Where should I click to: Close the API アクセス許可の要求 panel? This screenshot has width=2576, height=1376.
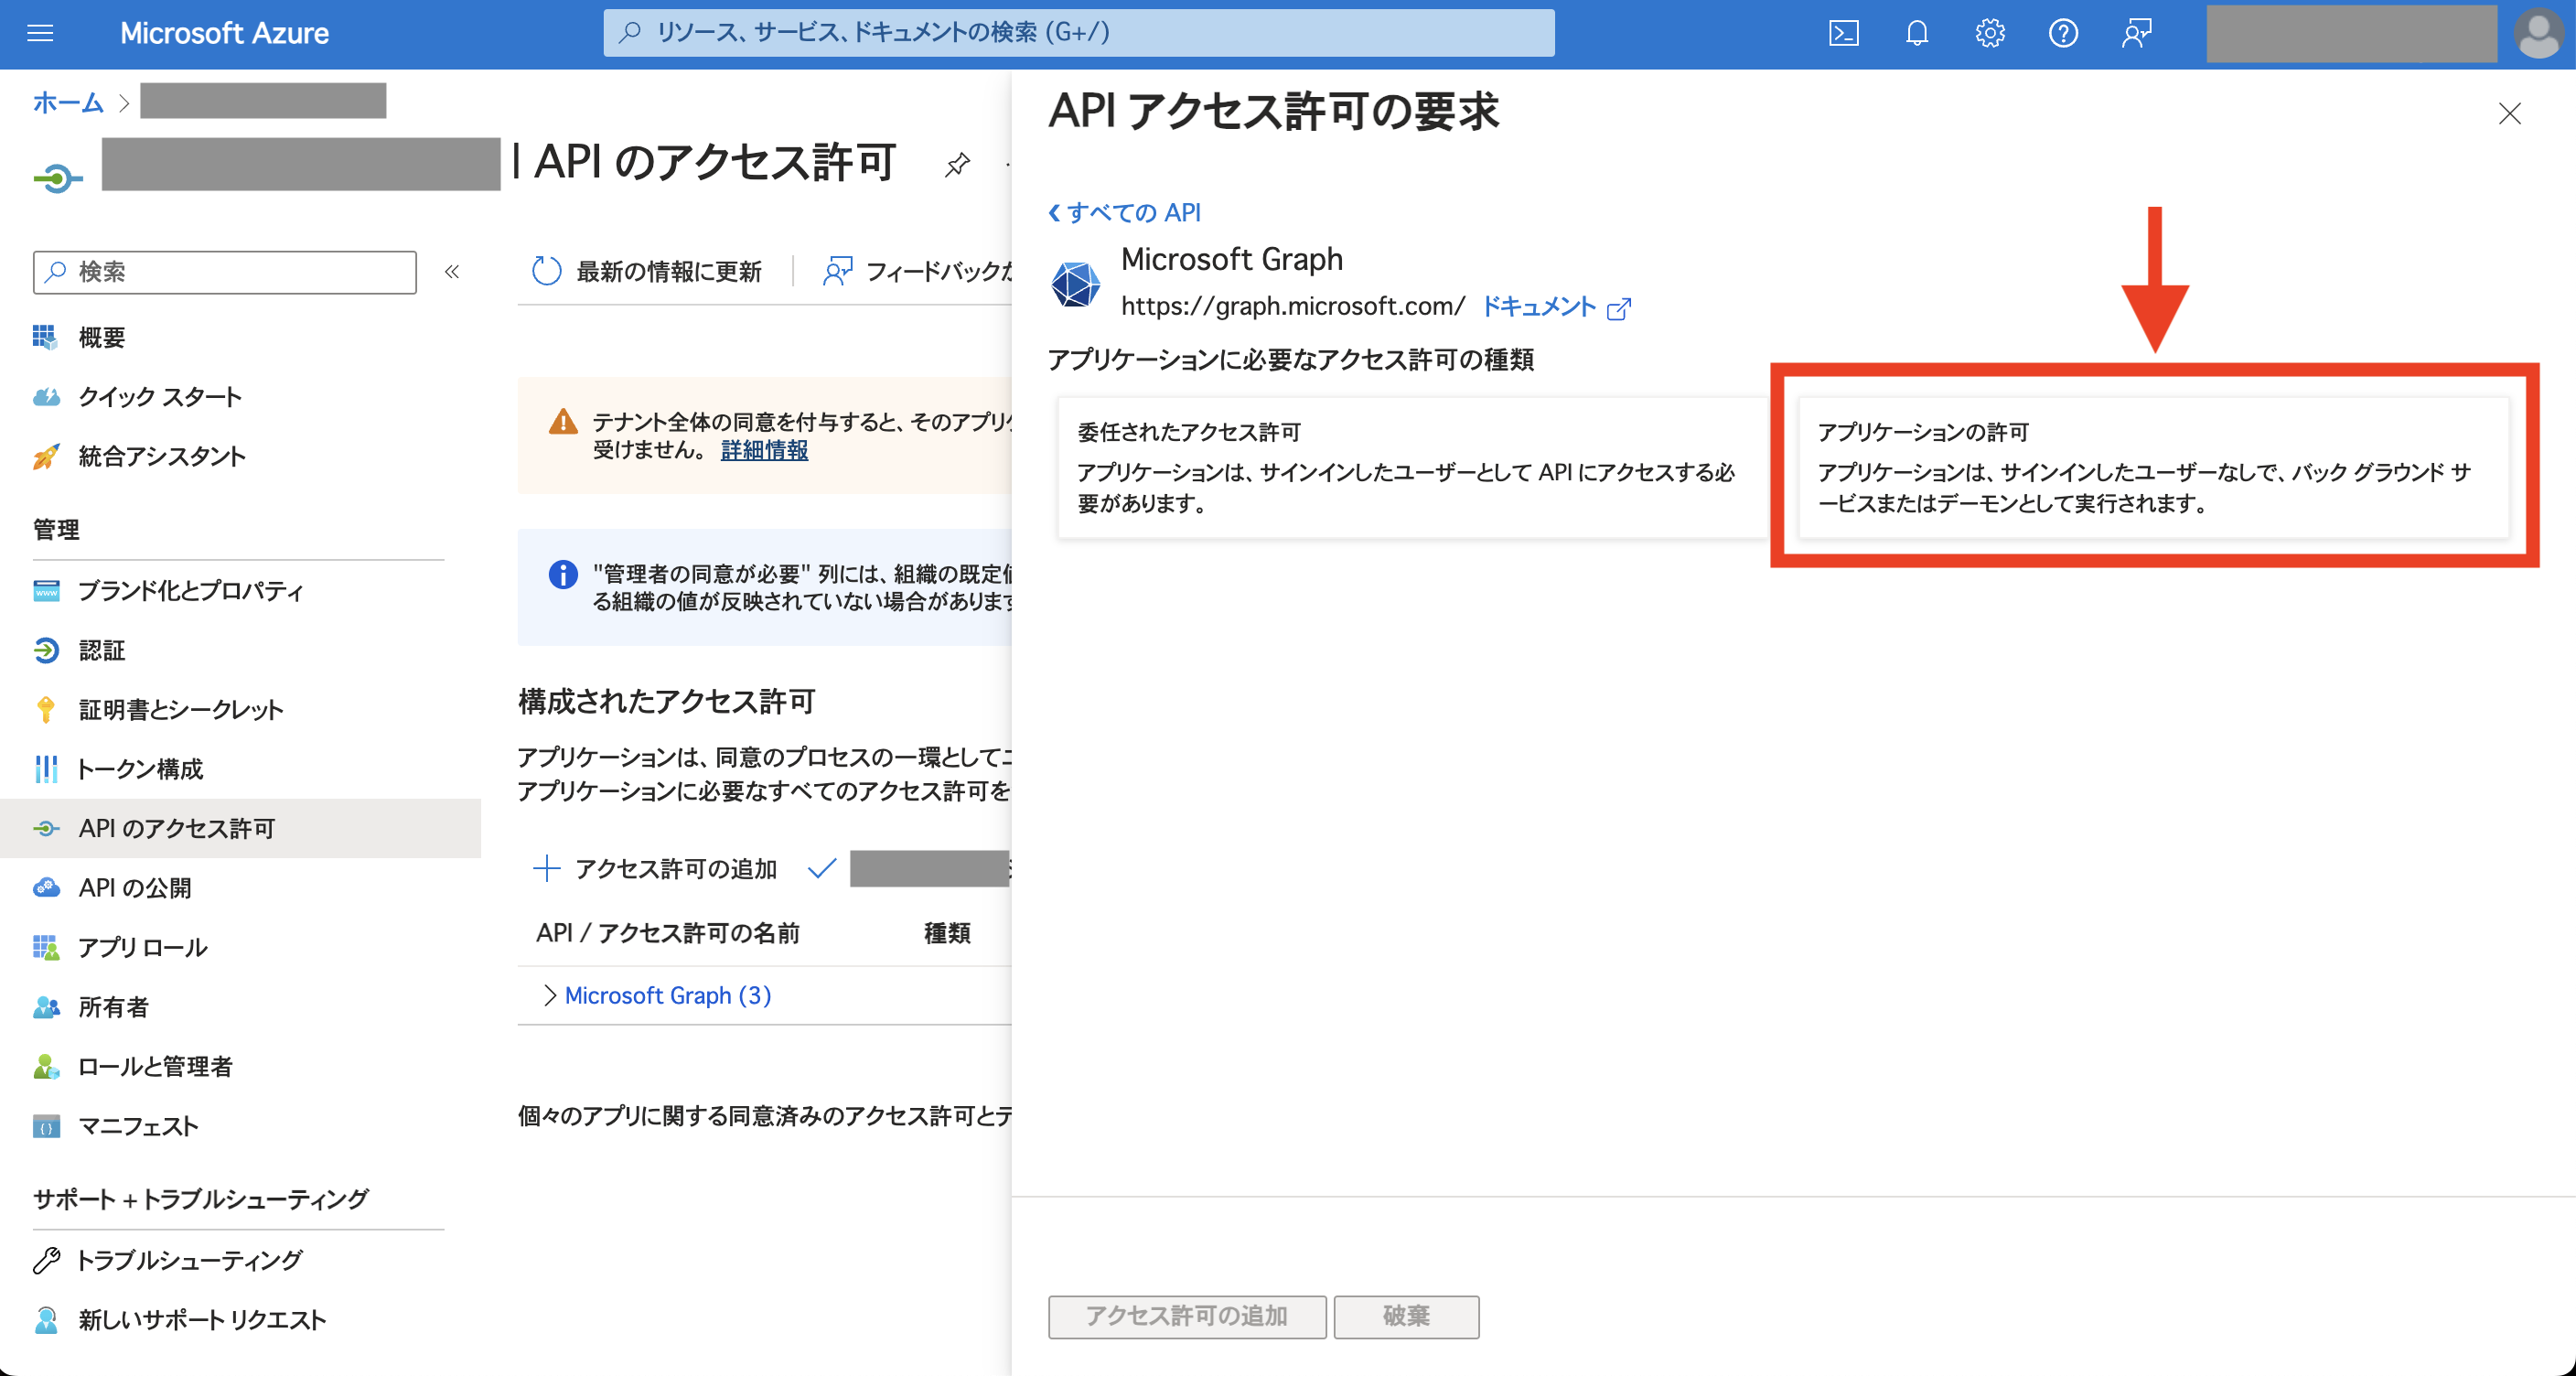pyautogui.click(x=2509, y=114)
